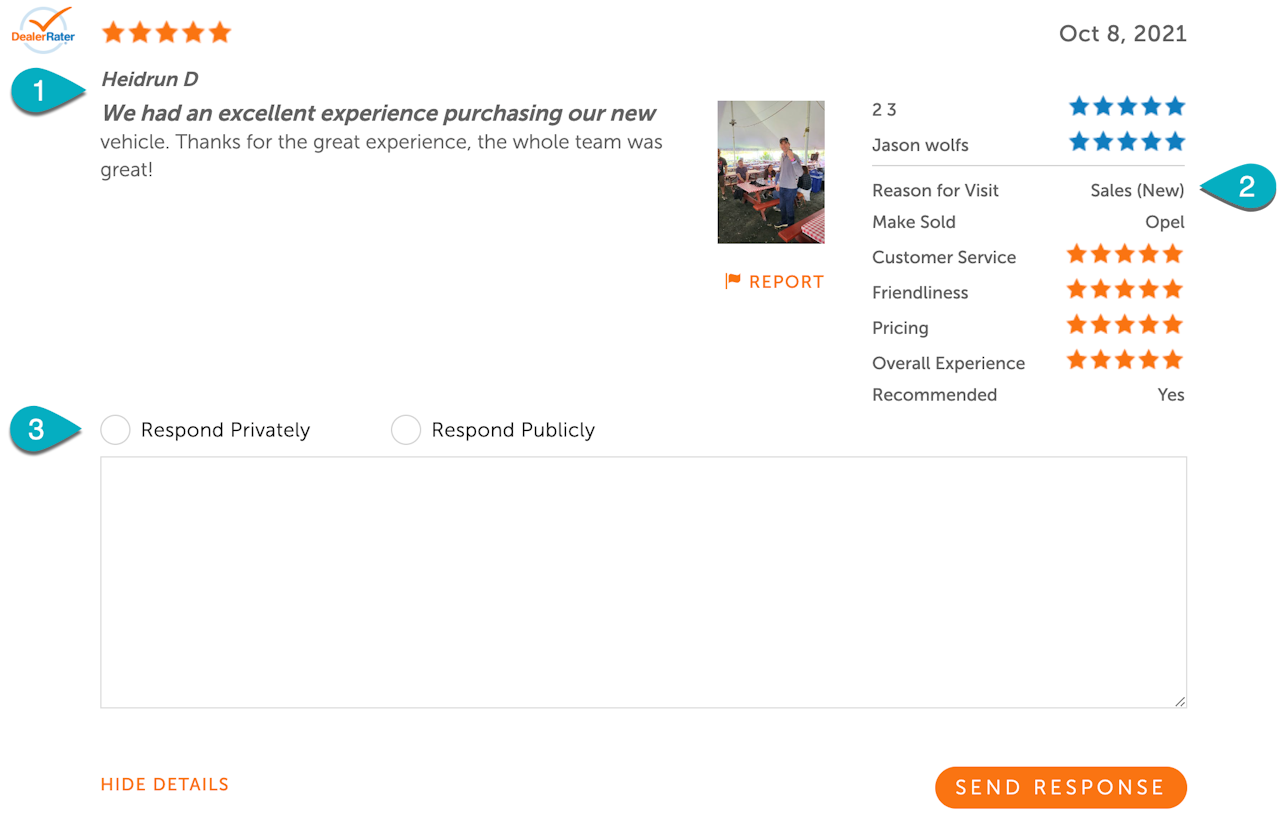This screenshot has width=1280, height=822.
Task: Collapse review with Hide Details
Action: coord(165,785)
